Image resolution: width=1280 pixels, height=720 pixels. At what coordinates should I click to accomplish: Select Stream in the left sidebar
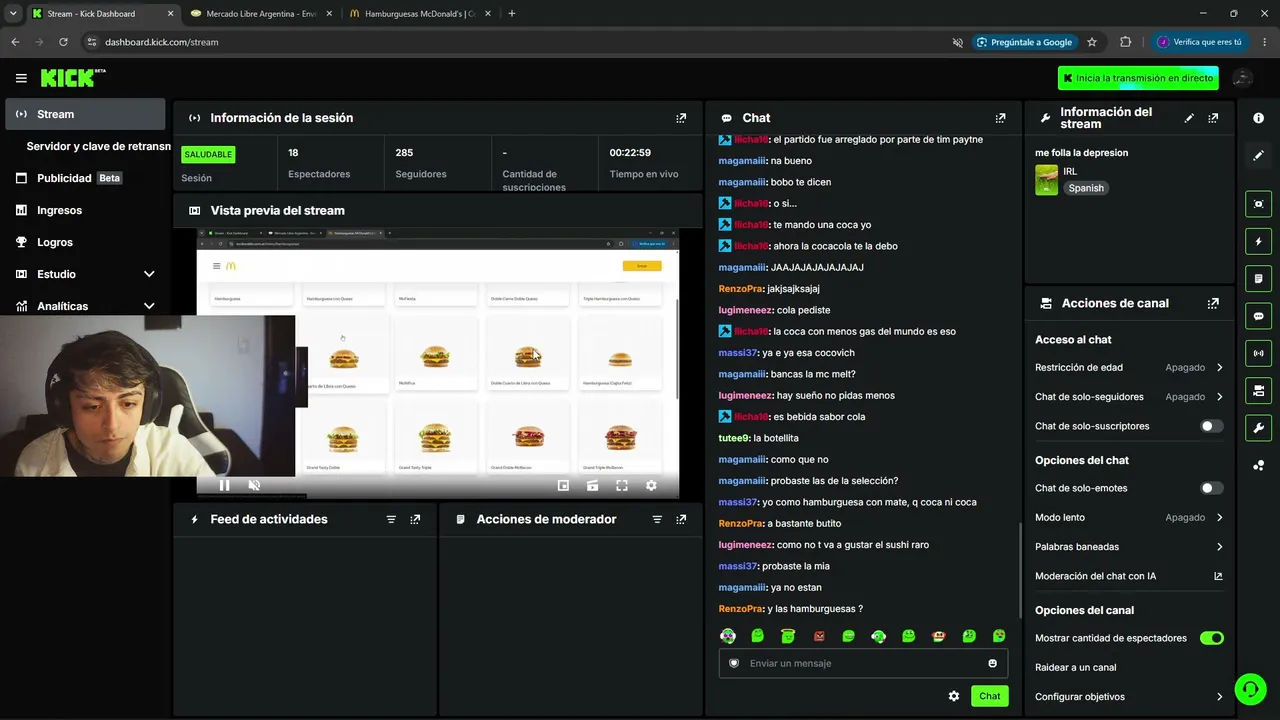coord(85,114)
